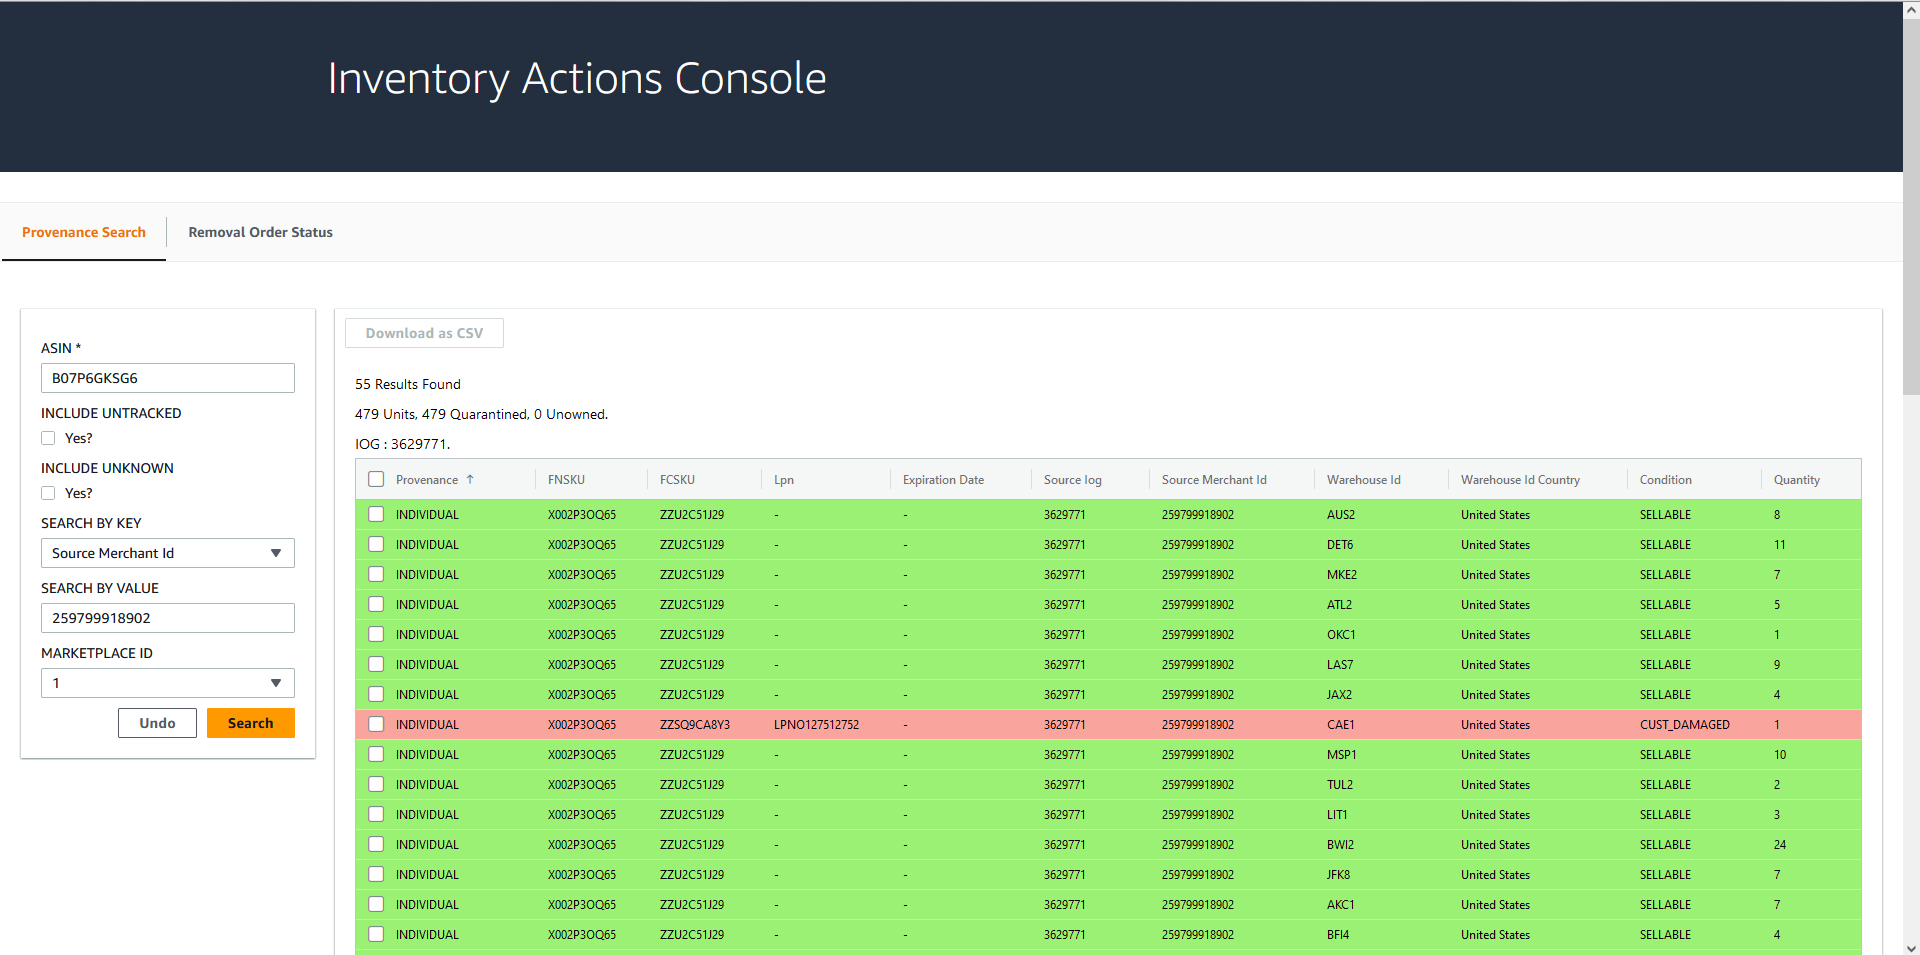Download the results as CSV
The height and width of the screenshot is (955, 1920).
(424, 333)
